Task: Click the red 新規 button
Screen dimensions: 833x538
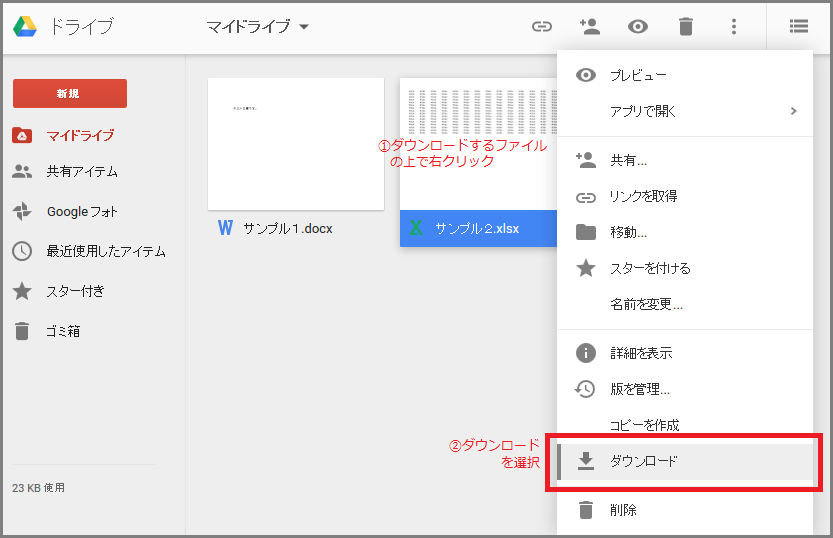Action: (x=70, y=93)
